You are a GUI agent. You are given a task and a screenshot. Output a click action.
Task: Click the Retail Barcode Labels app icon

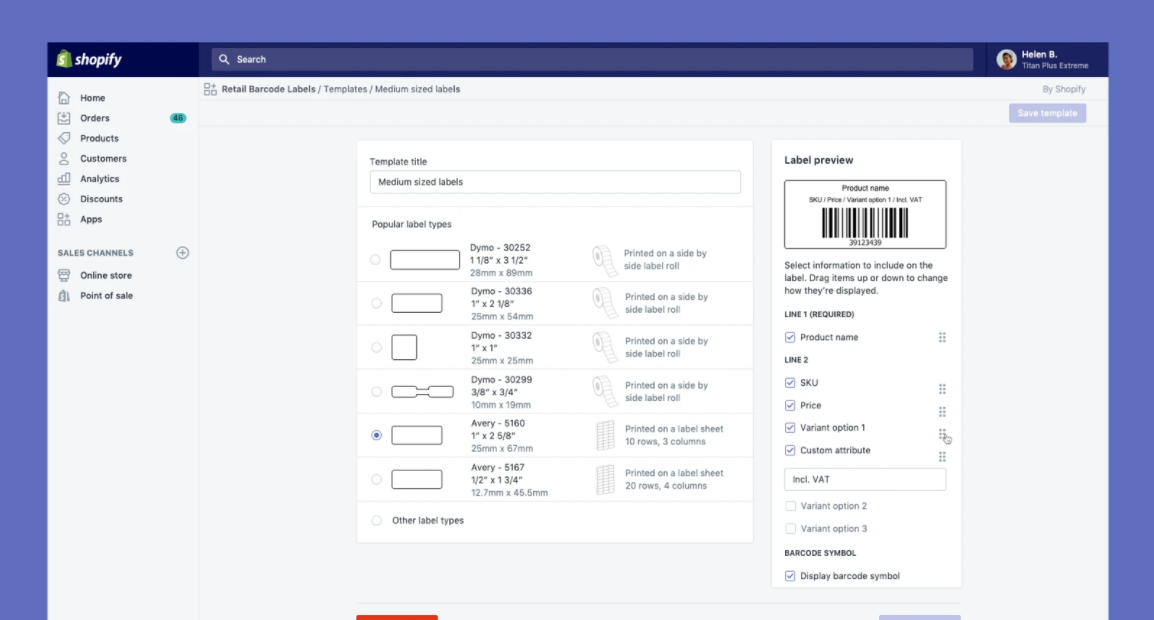[210, 89]
